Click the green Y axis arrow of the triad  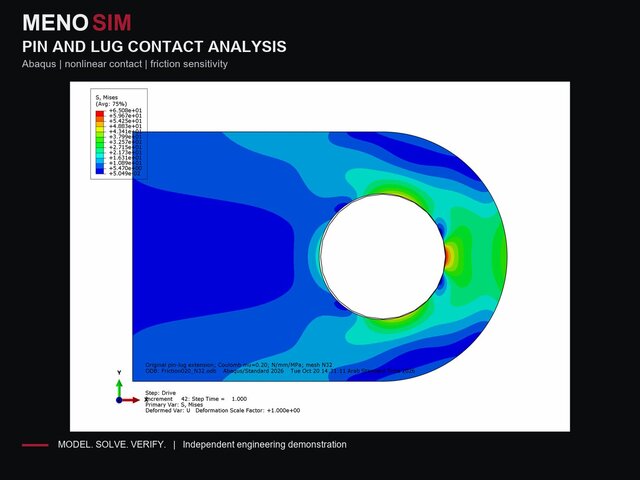pyautogui.click(x=119, y=388)
